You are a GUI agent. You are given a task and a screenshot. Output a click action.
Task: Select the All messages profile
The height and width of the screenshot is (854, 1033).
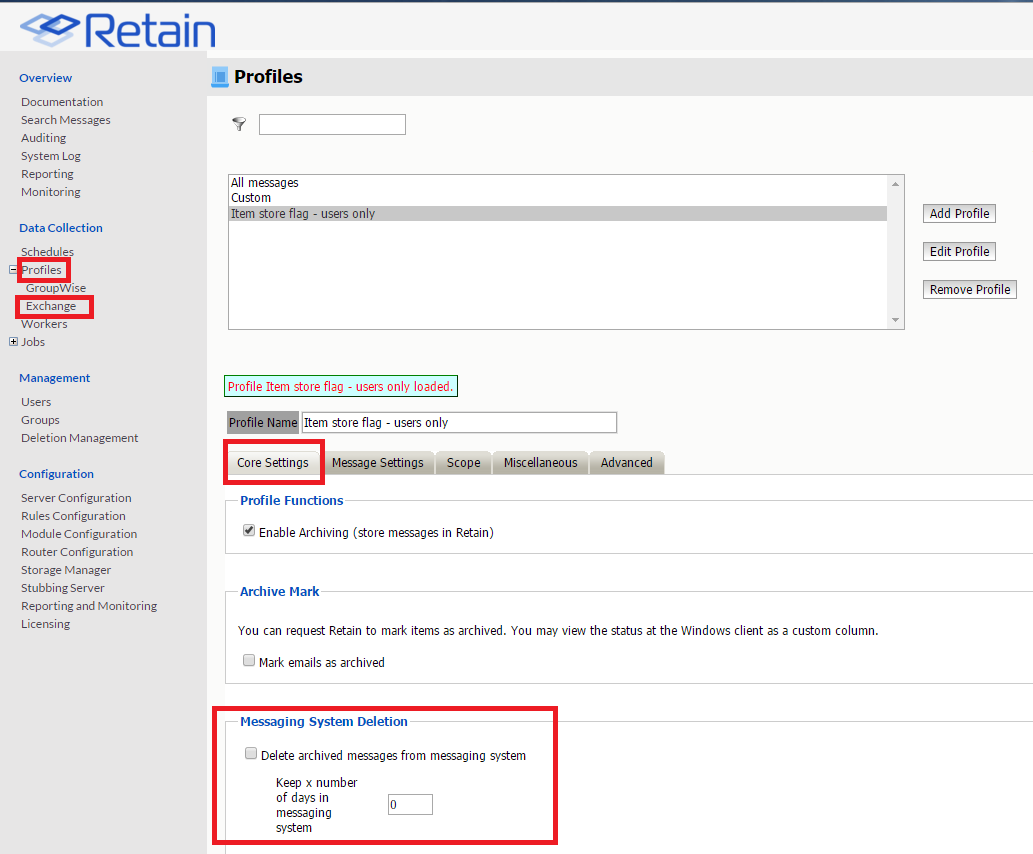(558, 183)
